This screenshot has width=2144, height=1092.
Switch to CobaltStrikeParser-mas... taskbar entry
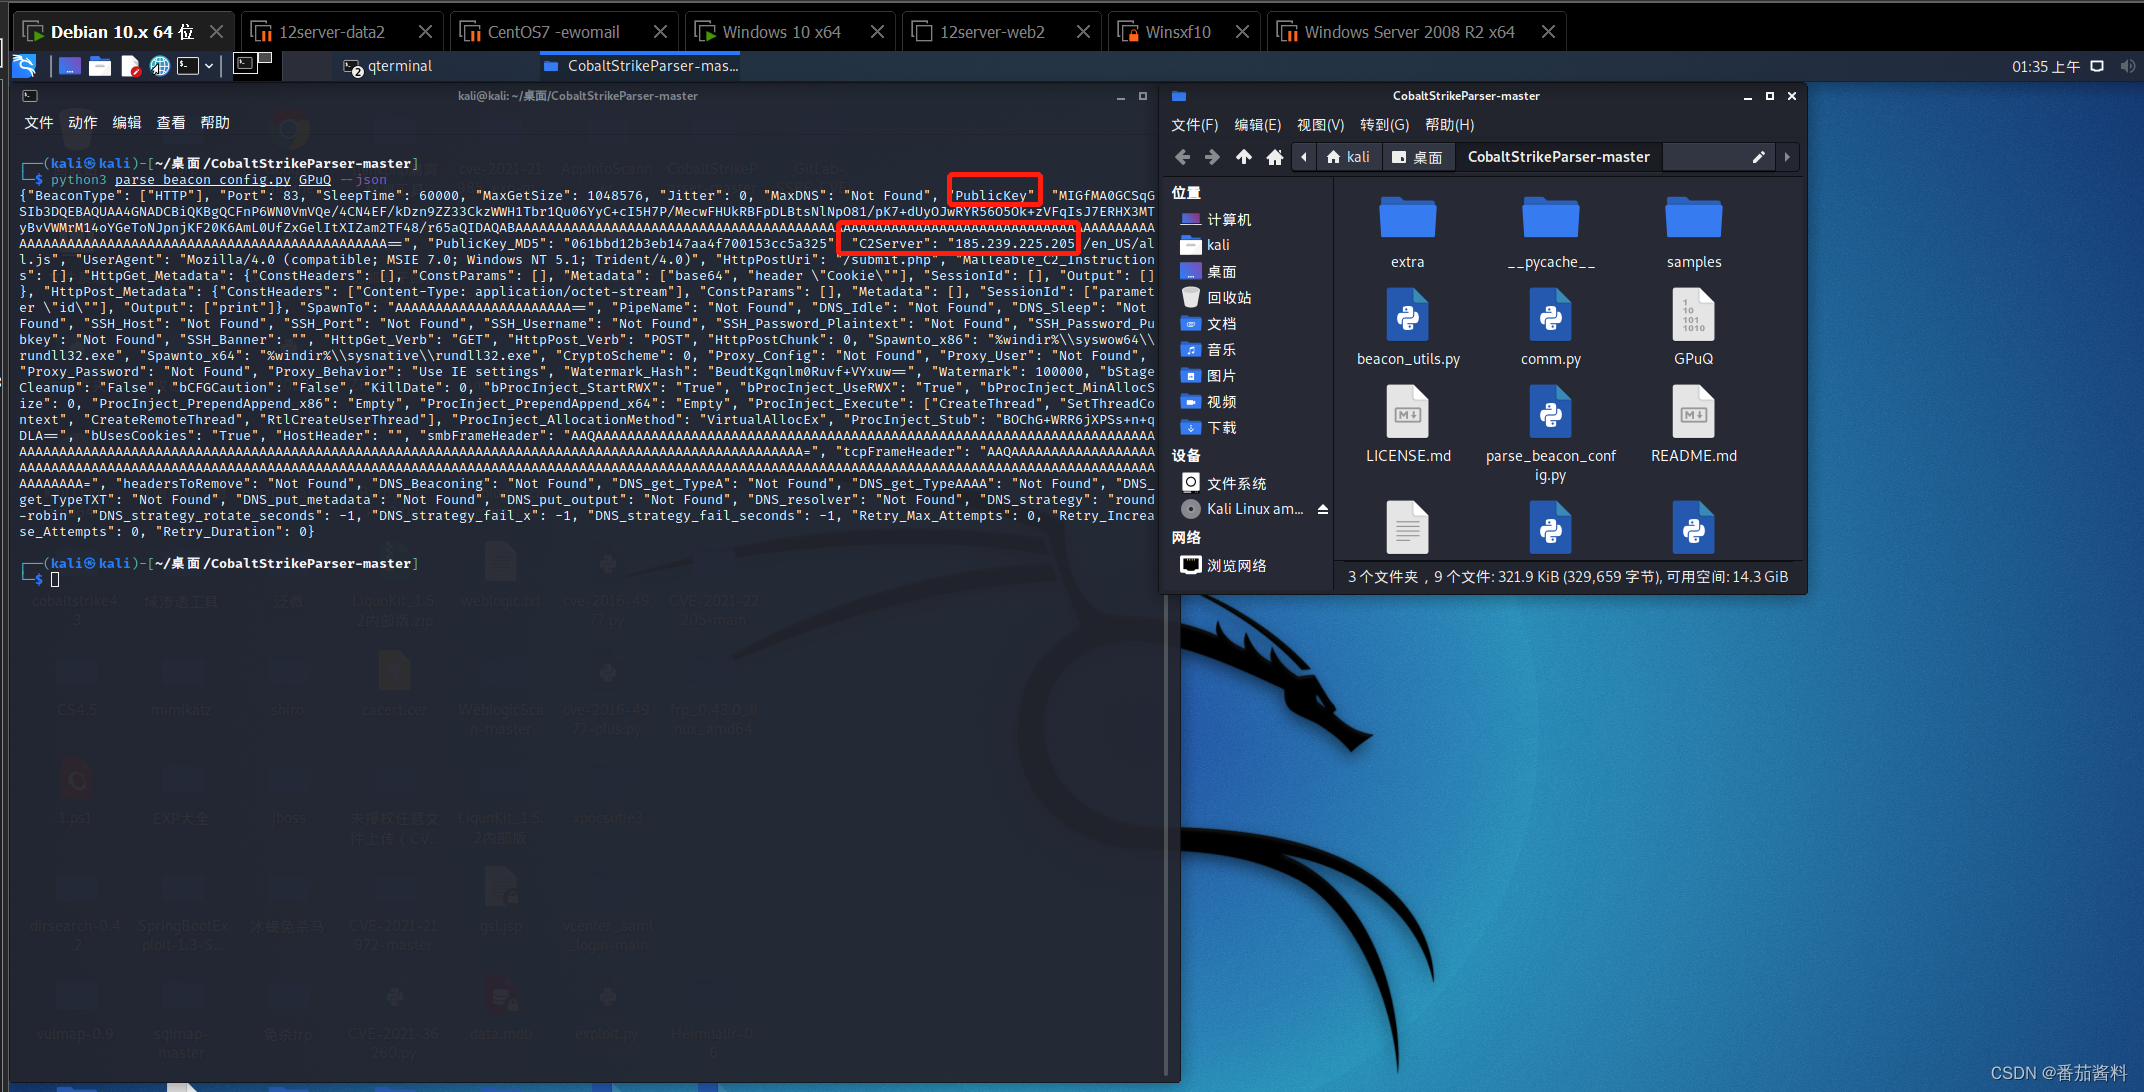pyautogui.click(x=641, y=66)
